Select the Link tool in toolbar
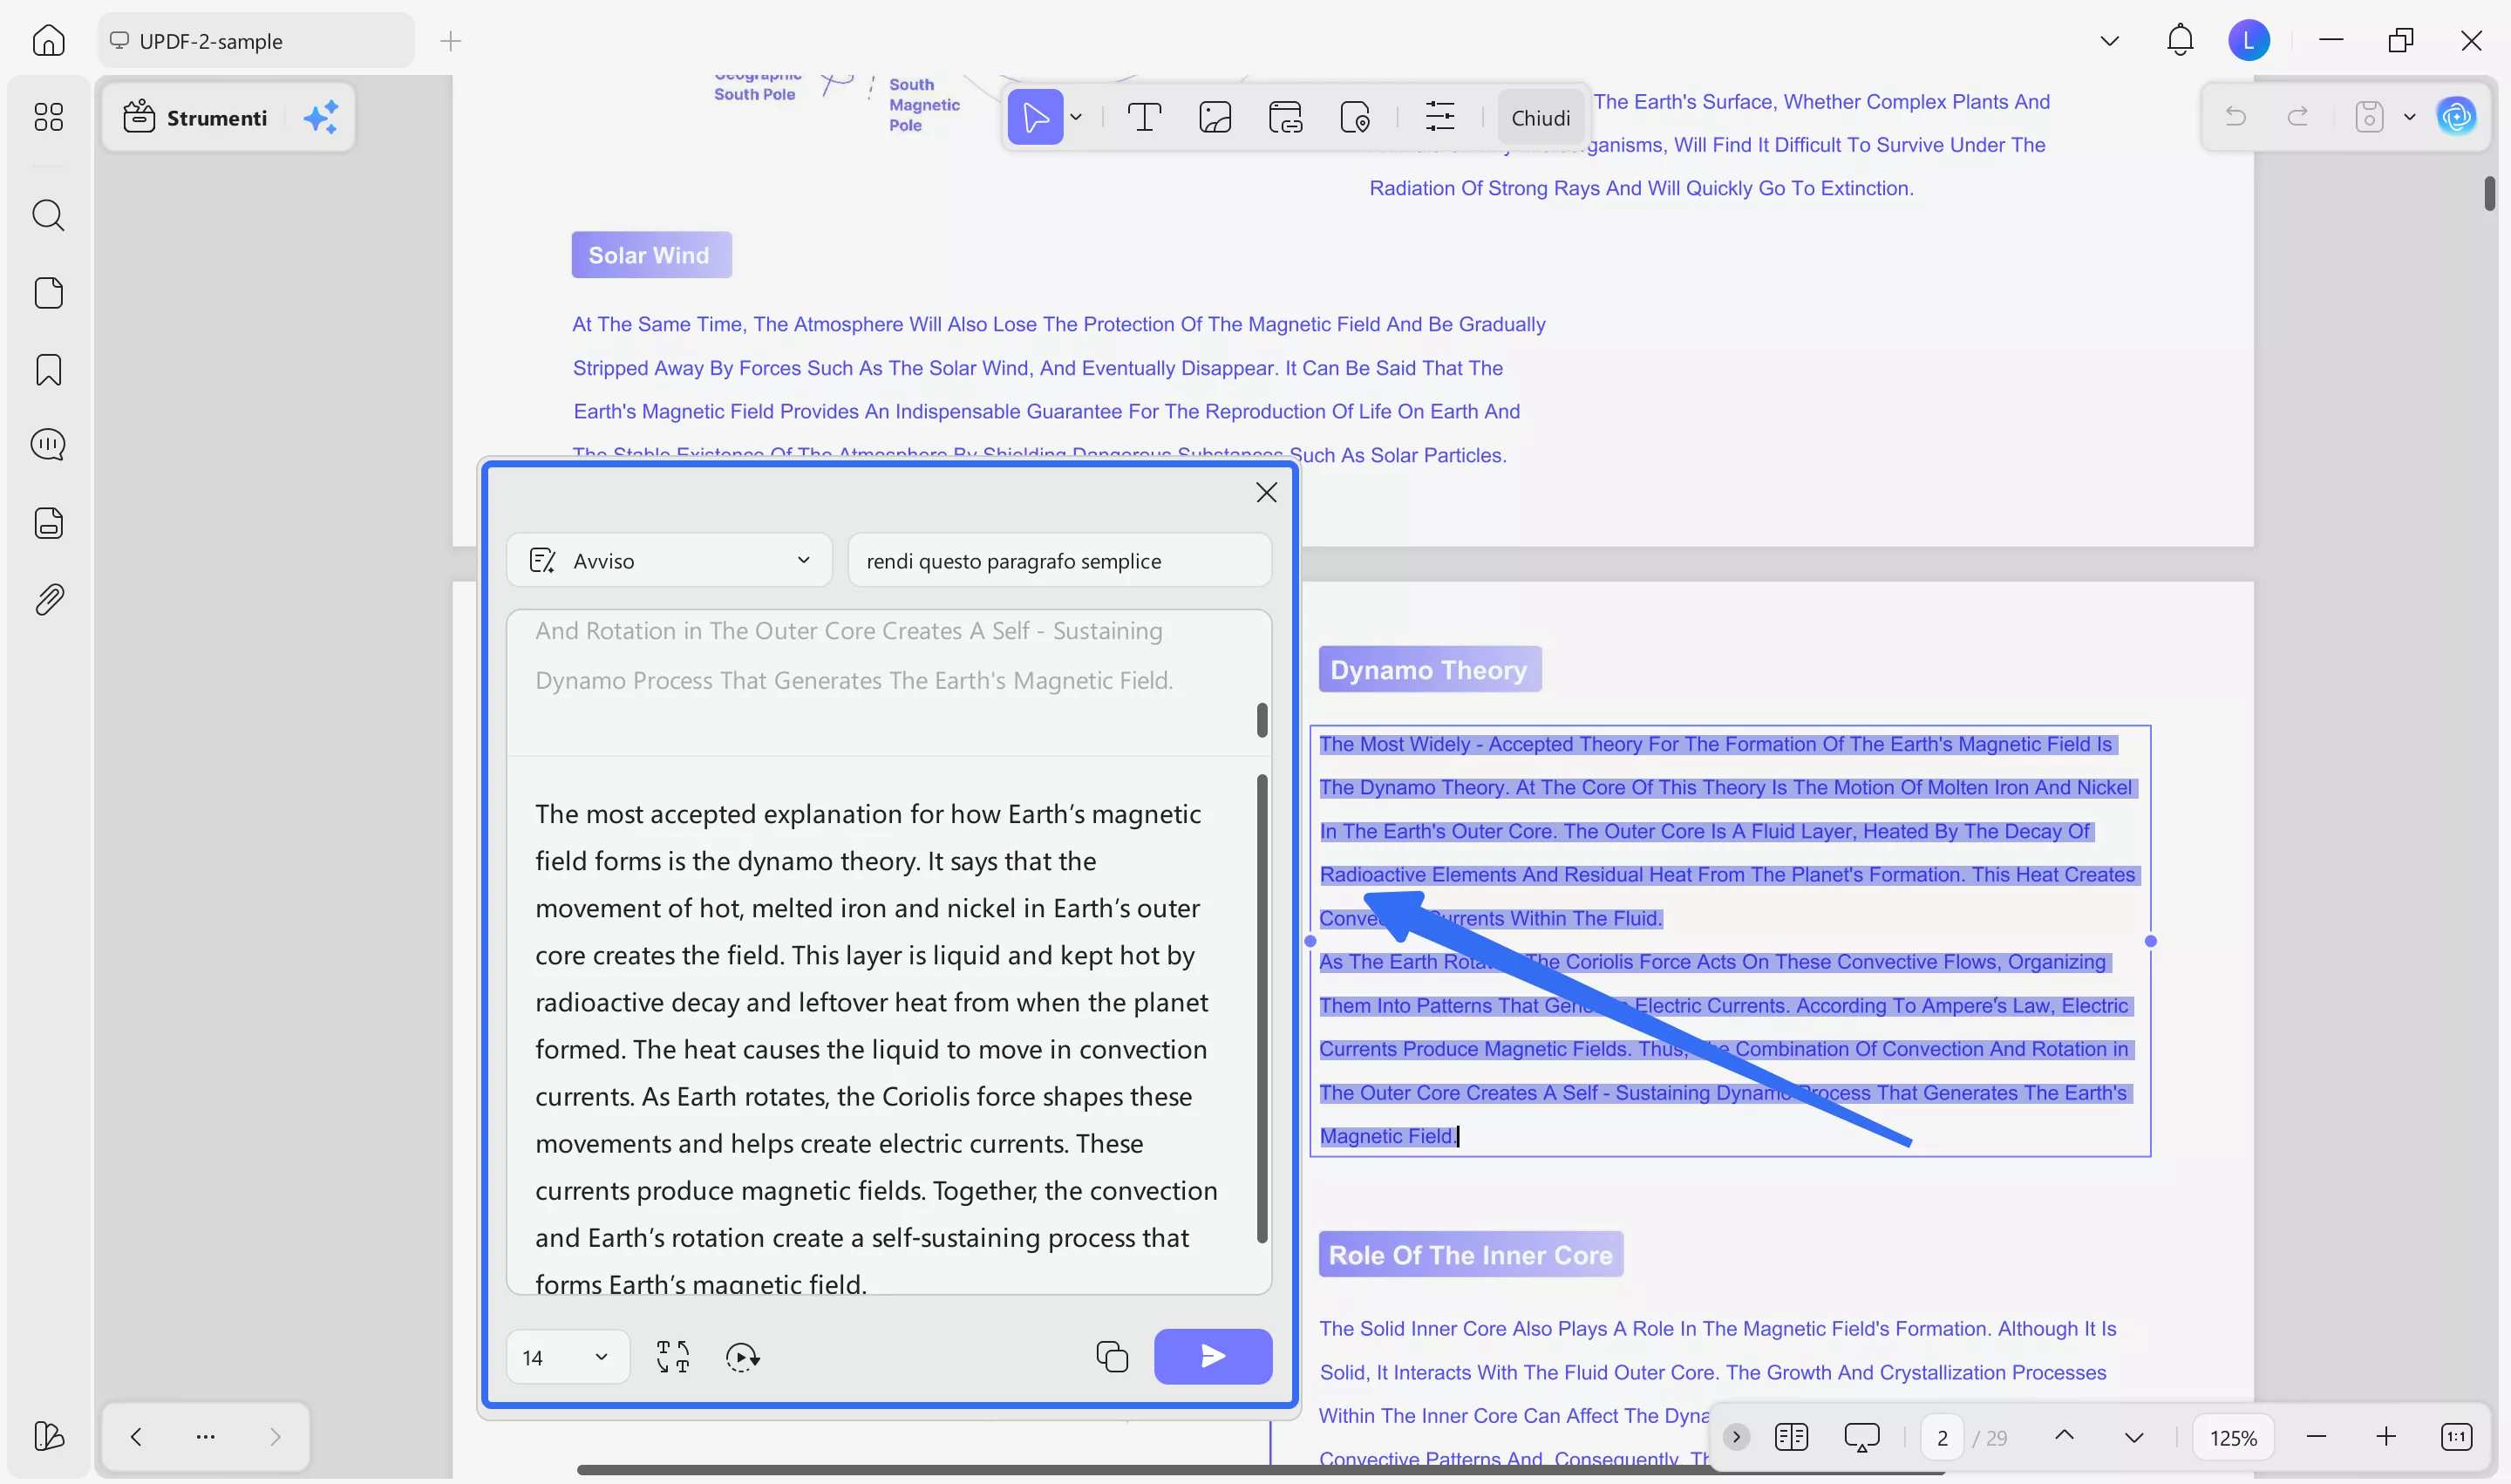 1285,118
